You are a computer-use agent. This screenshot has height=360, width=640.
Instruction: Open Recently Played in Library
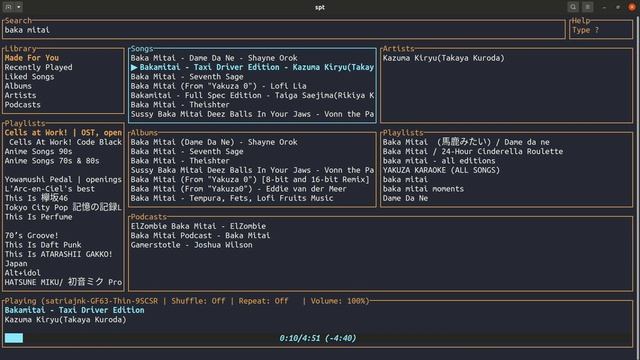click(38, 67)
